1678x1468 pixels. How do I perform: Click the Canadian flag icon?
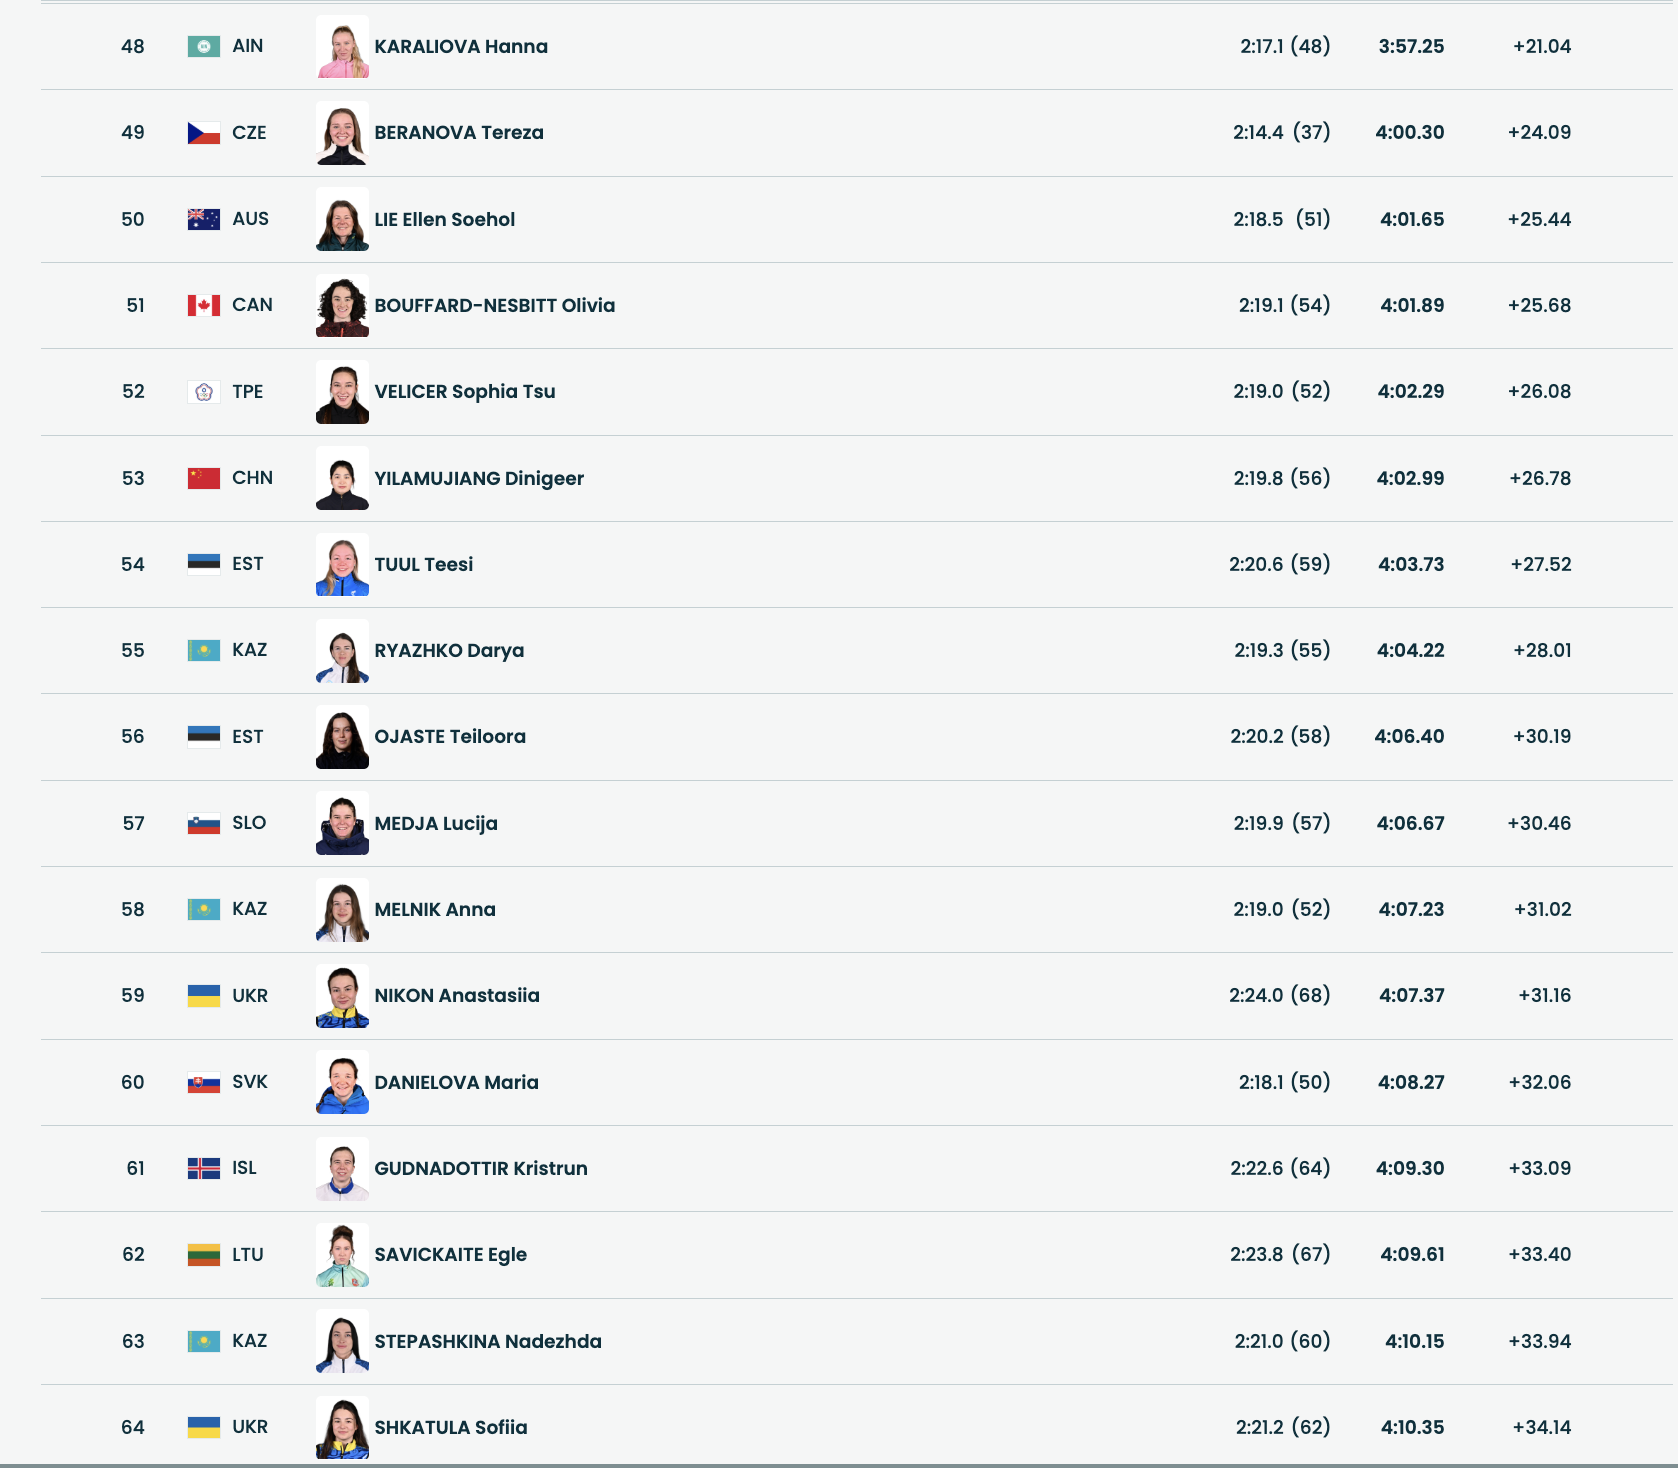(x=203, y=305)
